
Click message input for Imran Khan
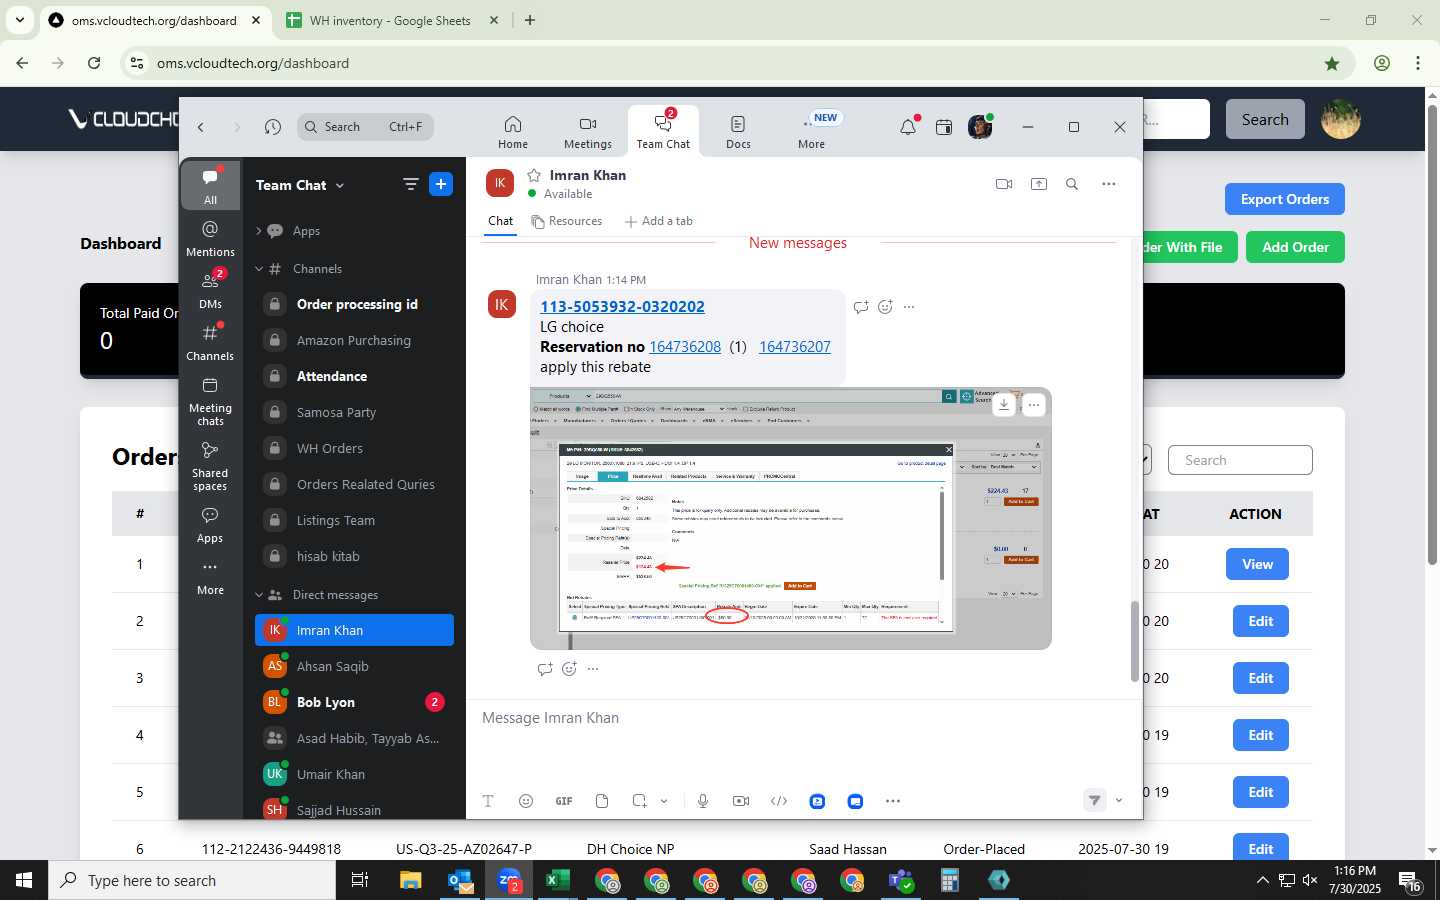tap(804, 718)
